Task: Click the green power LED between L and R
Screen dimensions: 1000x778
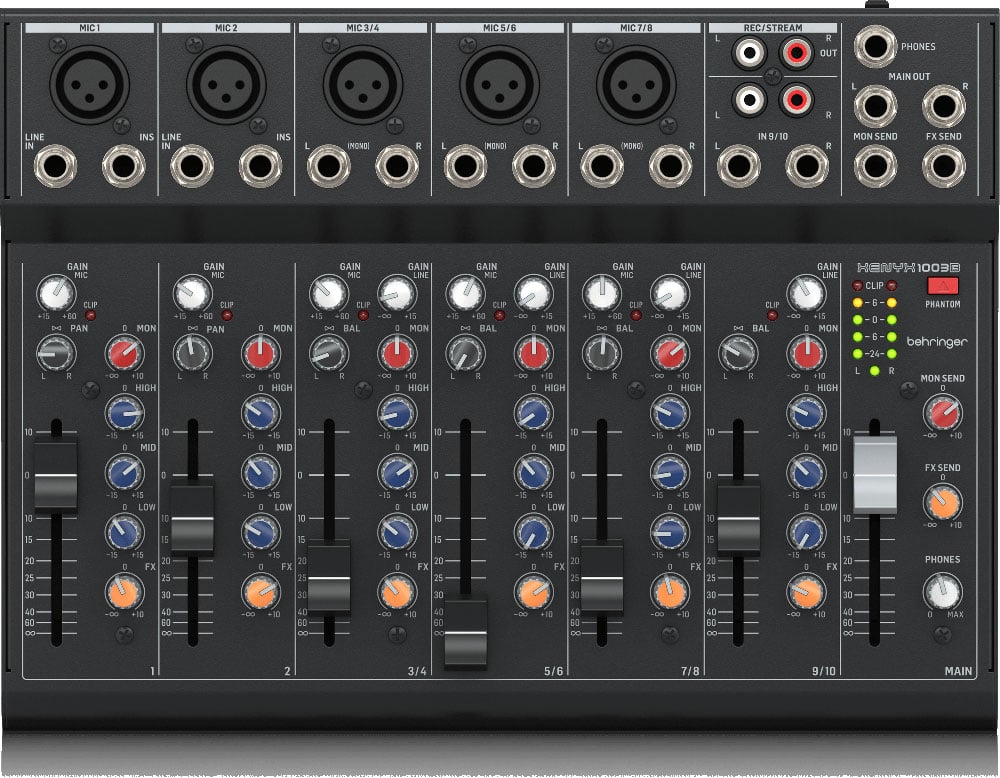Action: pyautogui.click(x=875, y=371)
